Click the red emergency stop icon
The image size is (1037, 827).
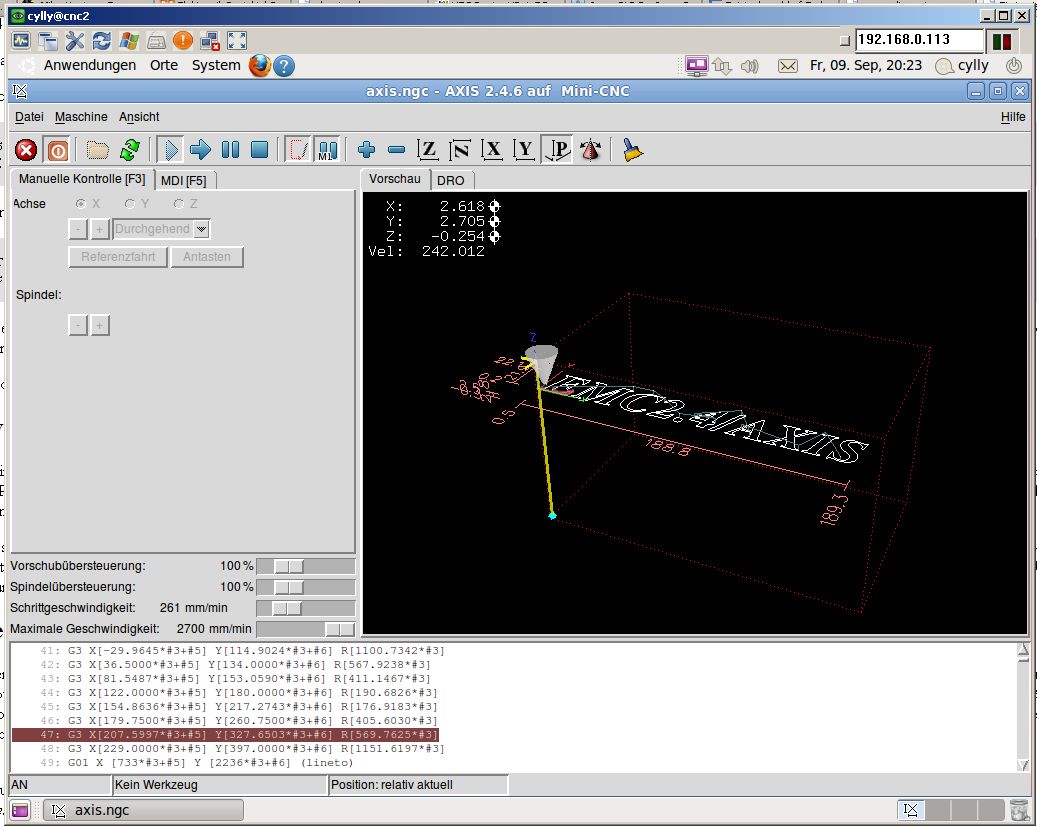click(x=26, y=150)
